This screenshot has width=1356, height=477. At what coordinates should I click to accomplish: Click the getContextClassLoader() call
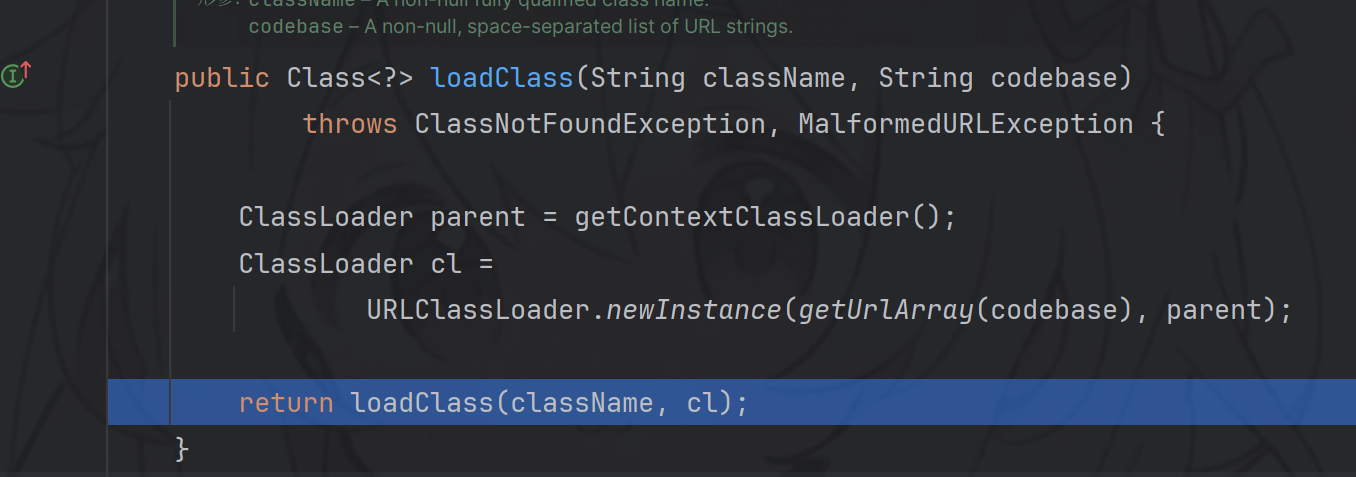point(757,217)
